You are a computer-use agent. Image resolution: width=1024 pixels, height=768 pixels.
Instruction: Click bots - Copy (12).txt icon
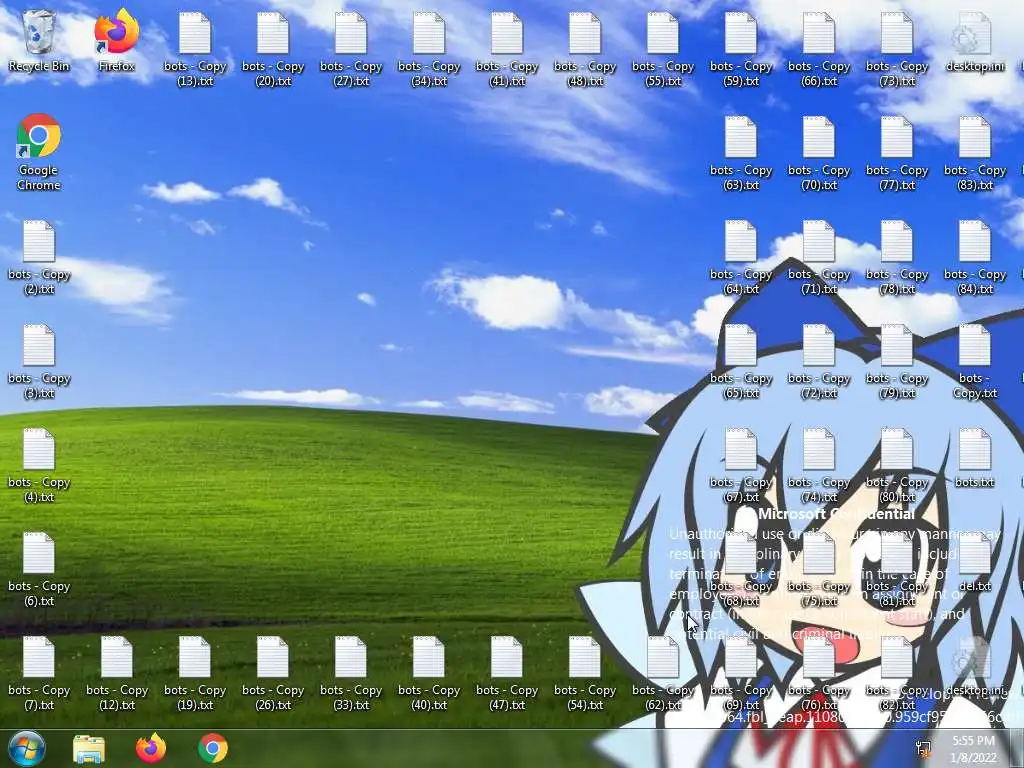tap(117, 673)
